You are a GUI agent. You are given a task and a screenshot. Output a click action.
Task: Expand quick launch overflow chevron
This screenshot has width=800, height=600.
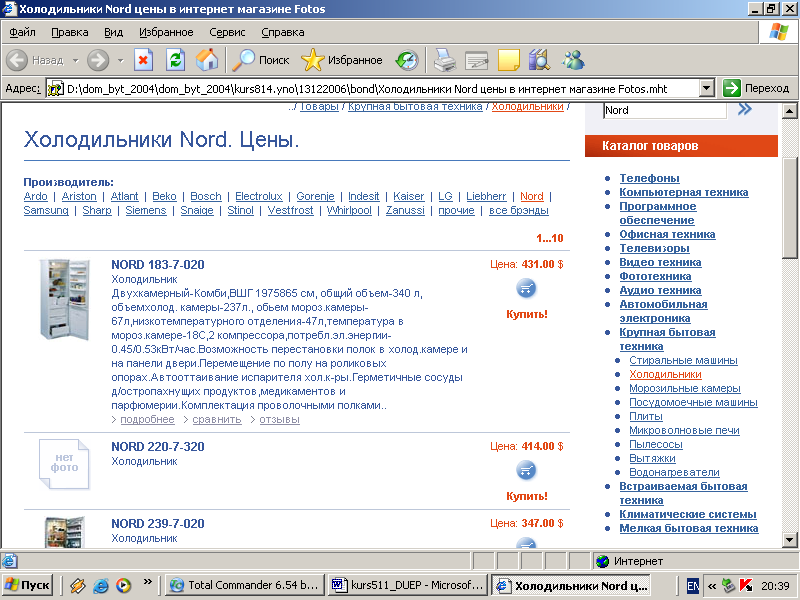[147, 581]
